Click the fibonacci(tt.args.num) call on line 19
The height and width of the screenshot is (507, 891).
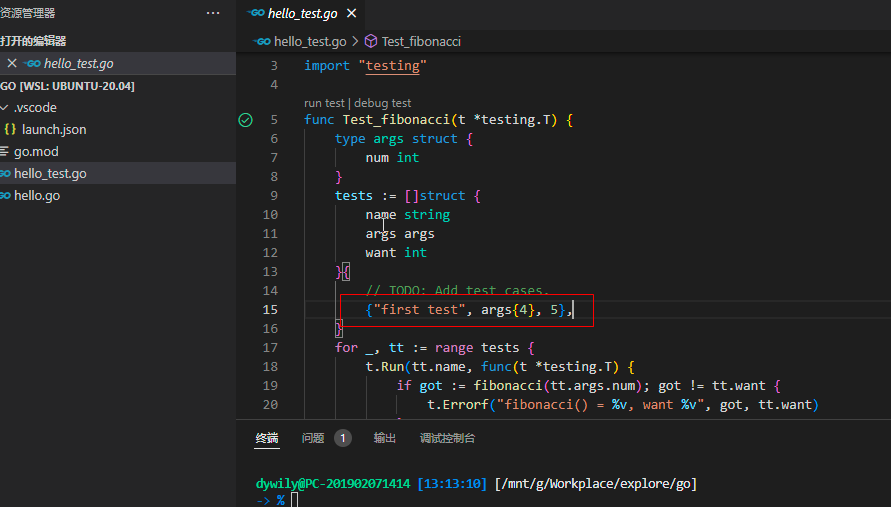[557, 386]
